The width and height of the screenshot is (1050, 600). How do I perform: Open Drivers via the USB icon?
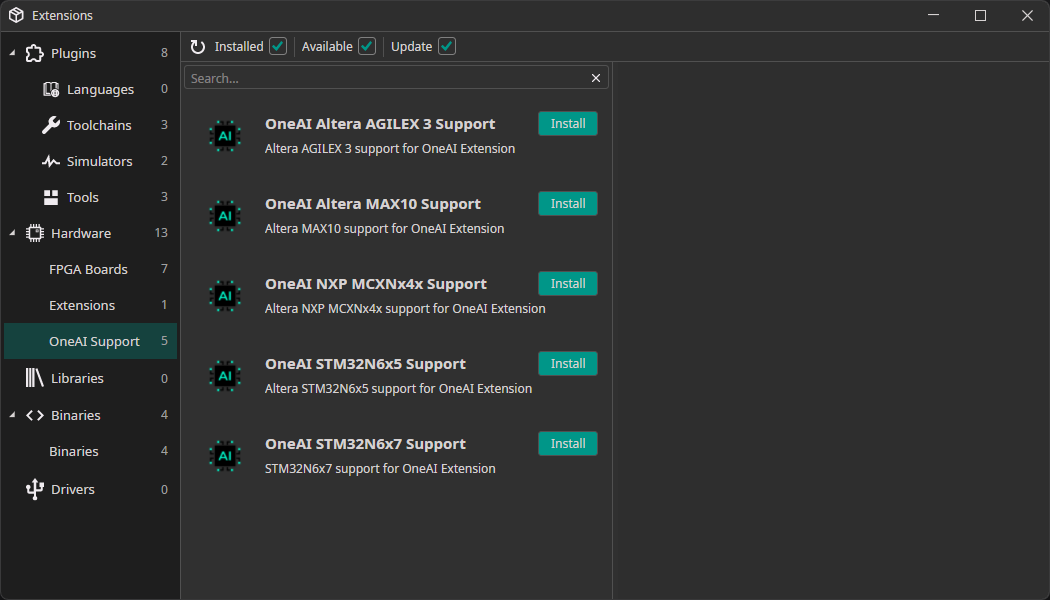point(35,488)
